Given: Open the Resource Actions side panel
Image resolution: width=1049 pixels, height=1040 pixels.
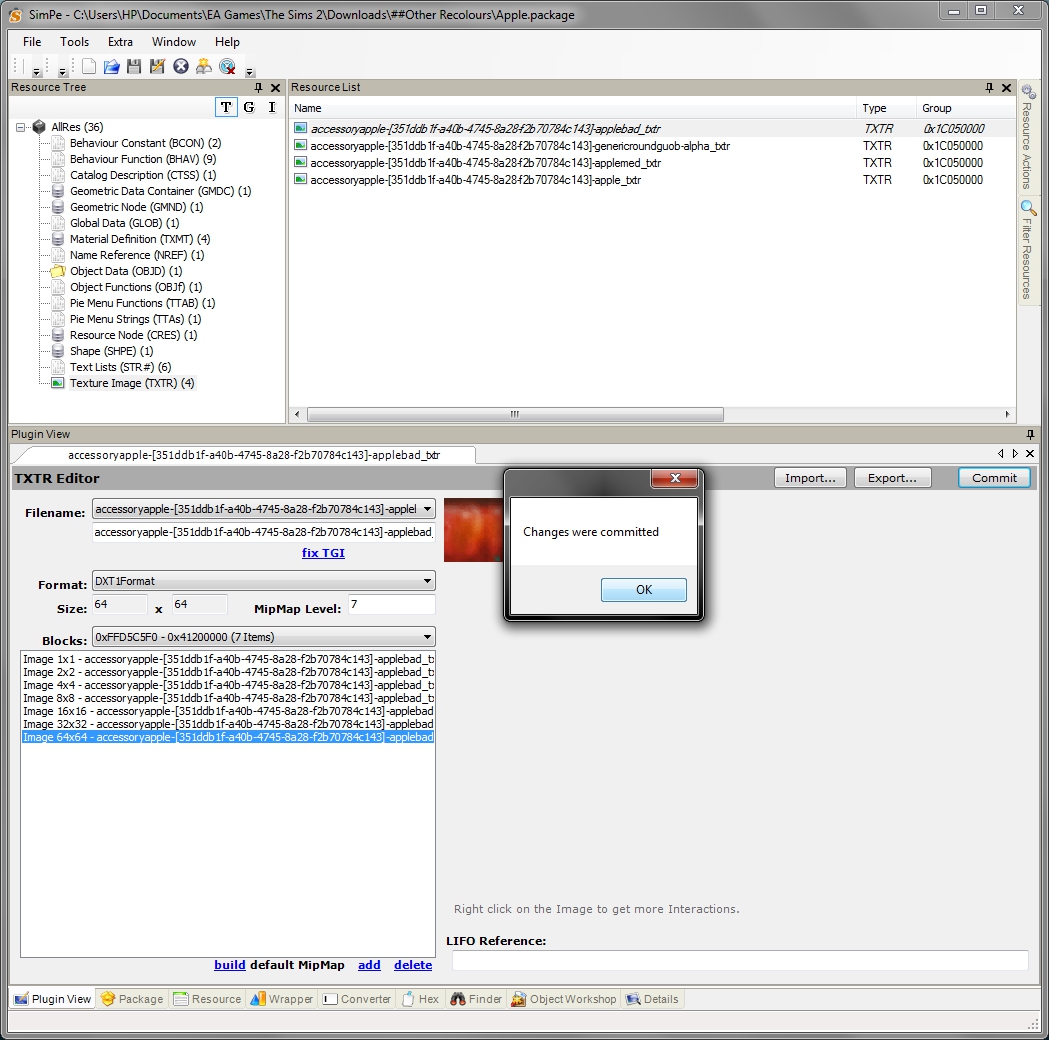Looking at the screenshot, I should [1027, 137].
